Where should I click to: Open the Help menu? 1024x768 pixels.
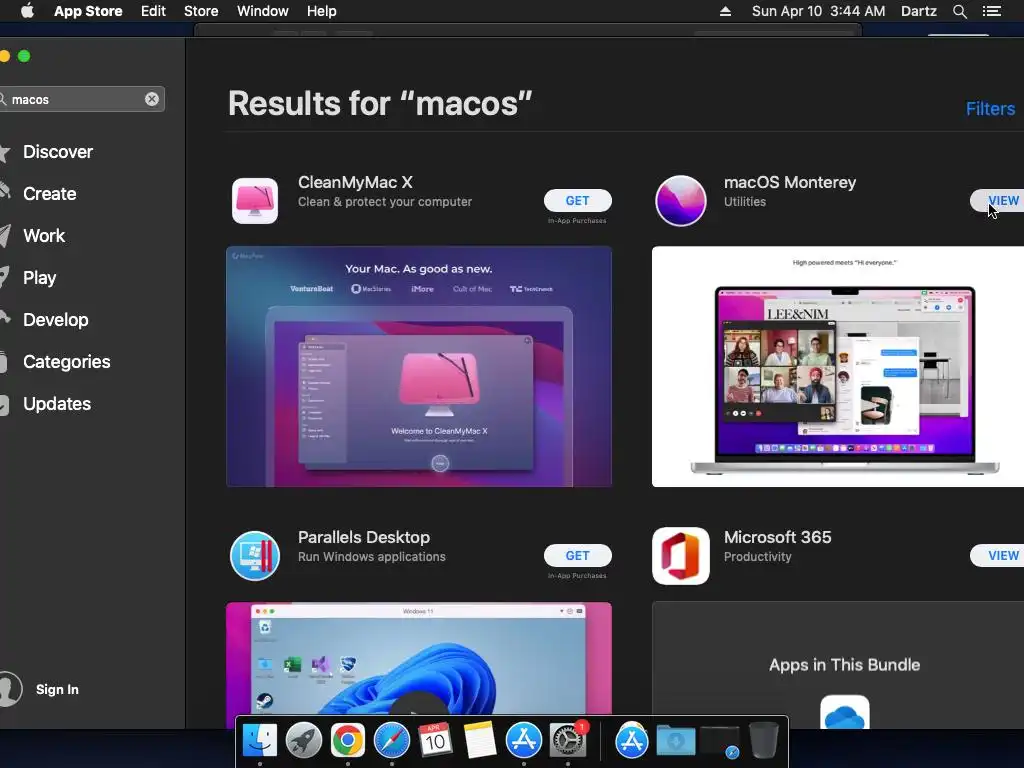[321, 11]
